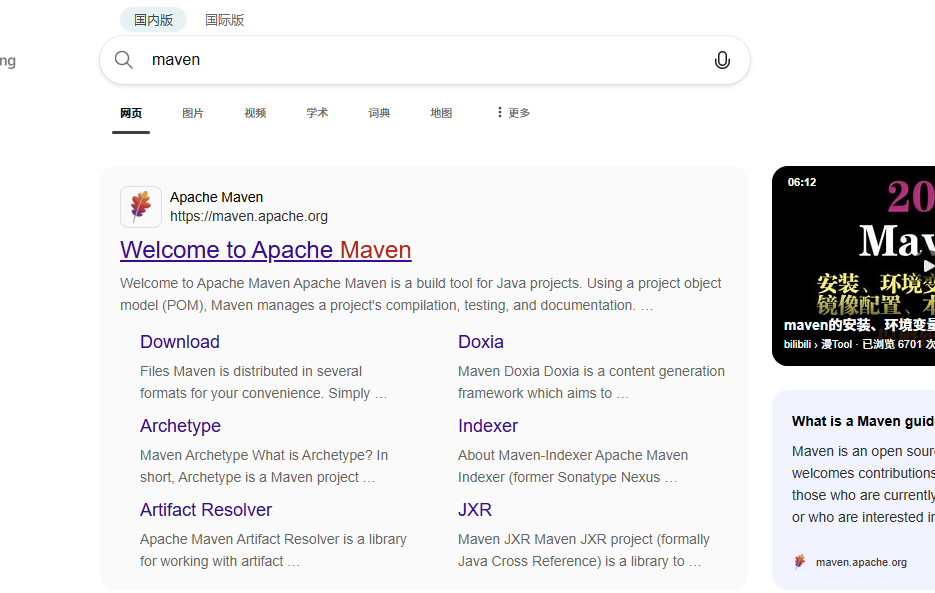Image resolution: width=935 pixels, height=593 pixels.
Task: Open the three-dot 更多 menu
Action: coord(513,113)
